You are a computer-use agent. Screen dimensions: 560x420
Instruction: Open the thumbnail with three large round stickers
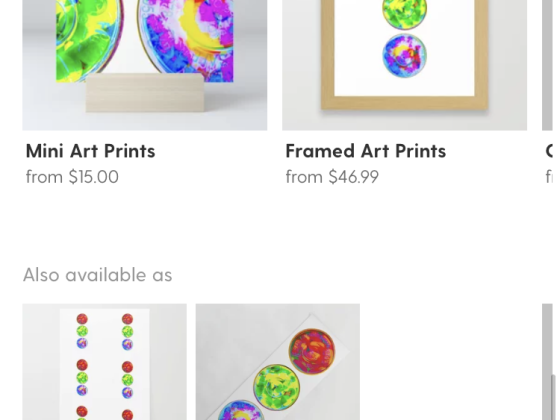click(278, 362)
